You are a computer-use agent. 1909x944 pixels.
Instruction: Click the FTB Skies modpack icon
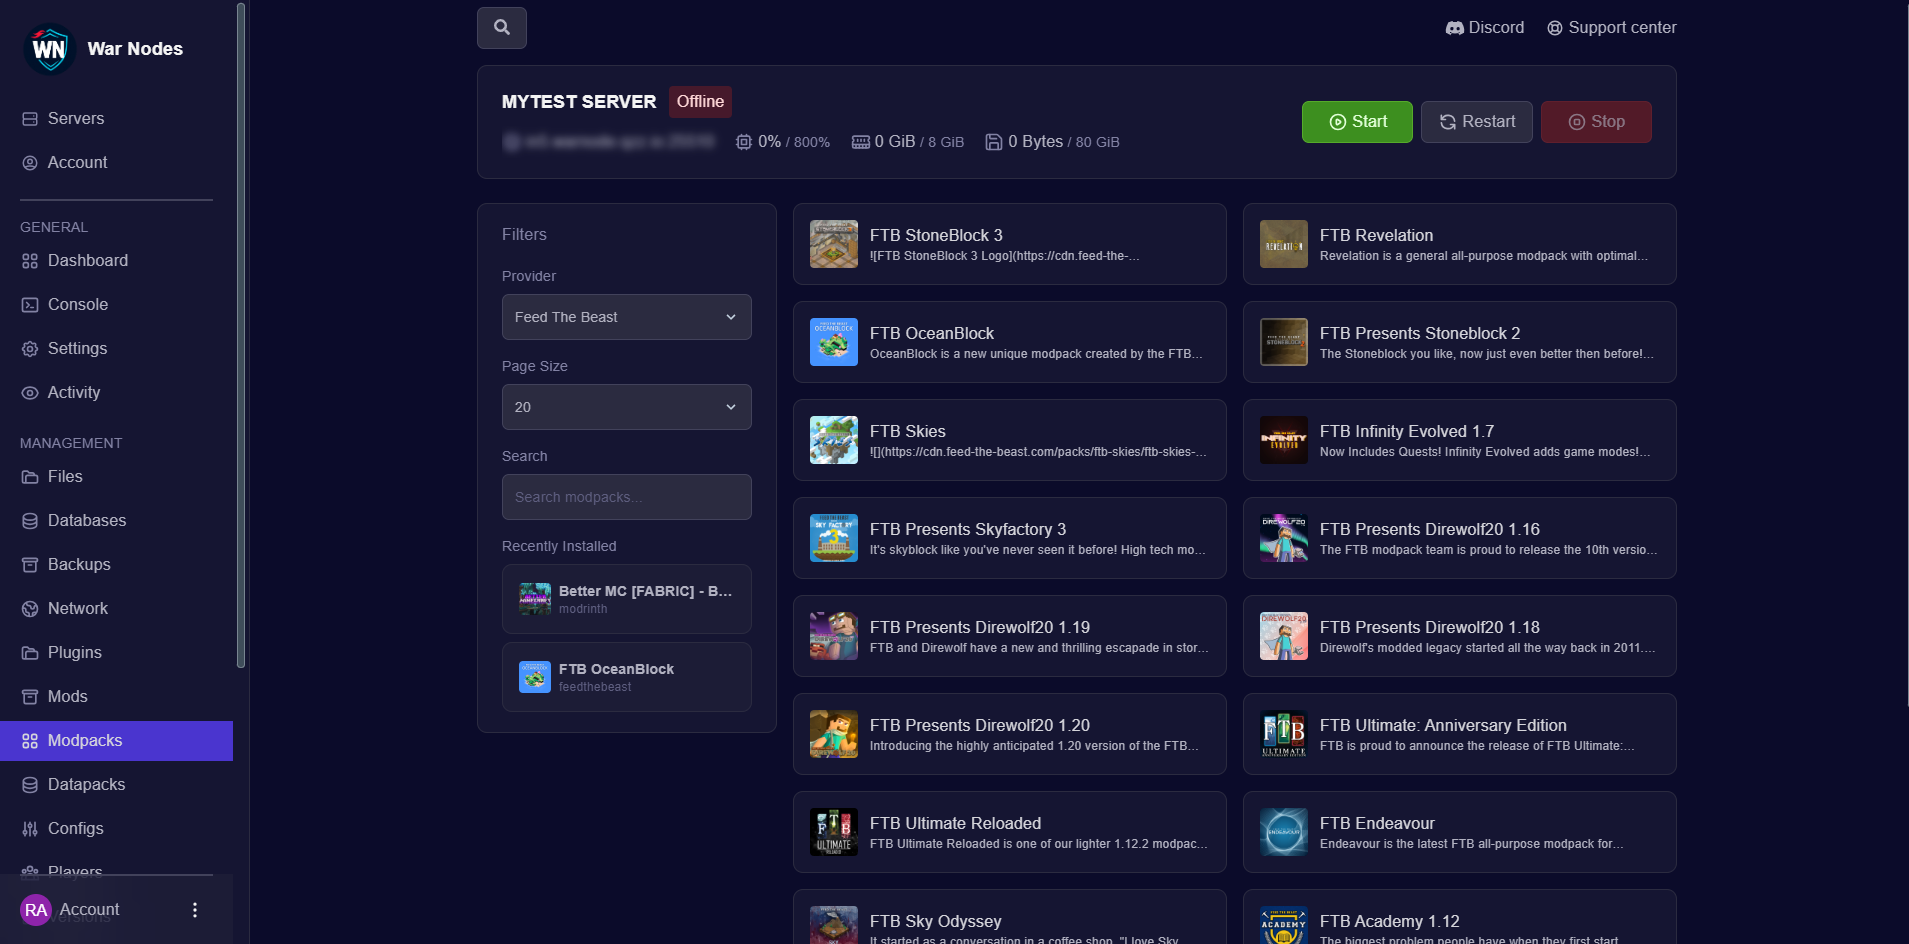click(834, 440)
